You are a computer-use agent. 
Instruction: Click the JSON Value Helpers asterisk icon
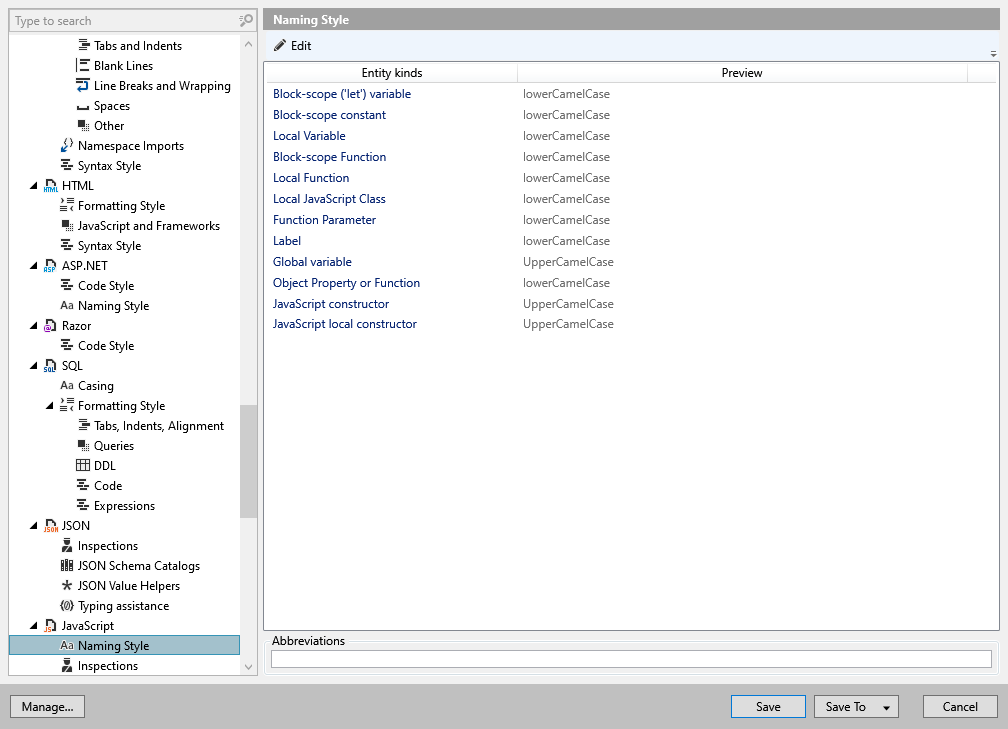tap(67, 586)
